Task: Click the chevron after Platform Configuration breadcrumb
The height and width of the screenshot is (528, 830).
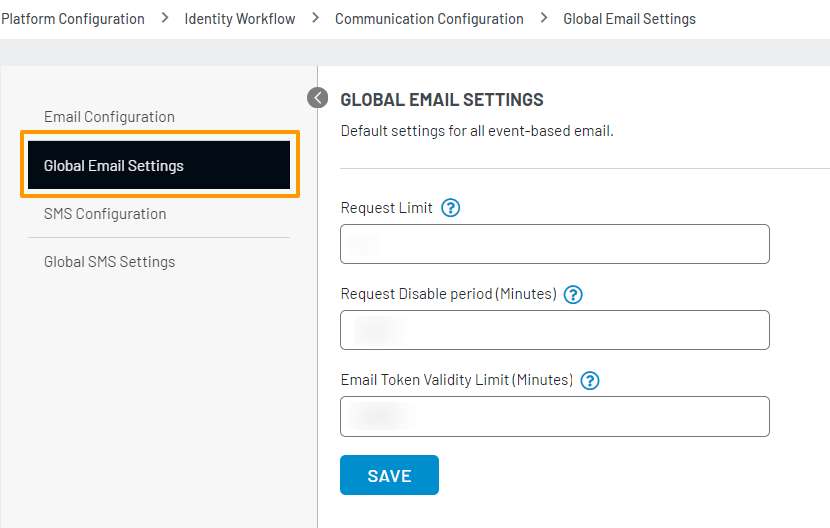Action: (165, 18)
